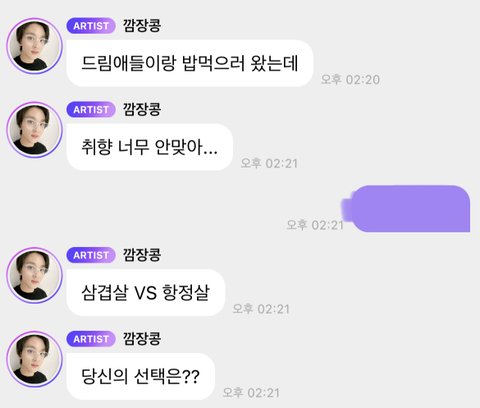Click the timestamp after 당신의 선택은??

tap(251, 393)
